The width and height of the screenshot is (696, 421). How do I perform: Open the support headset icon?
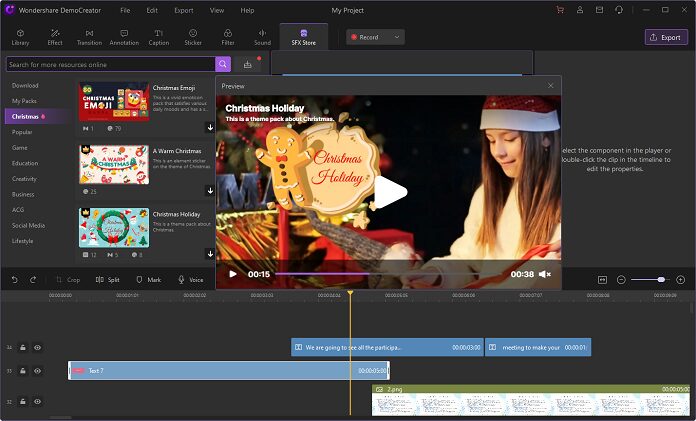click(x=619, y=10)
